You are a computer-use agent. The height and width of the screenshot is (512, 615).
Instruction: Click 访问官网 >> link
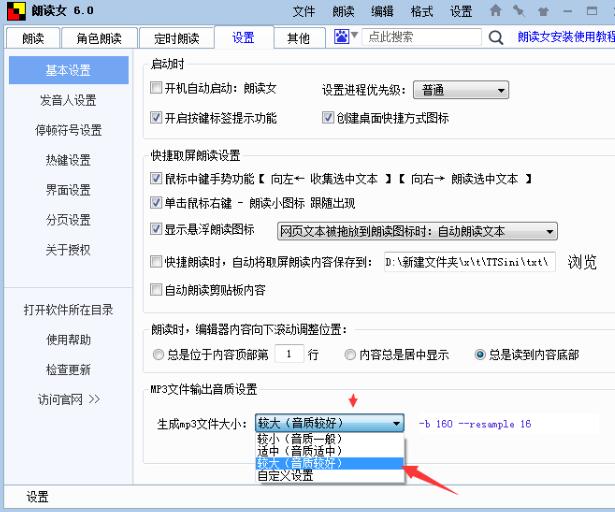[68, 399]
